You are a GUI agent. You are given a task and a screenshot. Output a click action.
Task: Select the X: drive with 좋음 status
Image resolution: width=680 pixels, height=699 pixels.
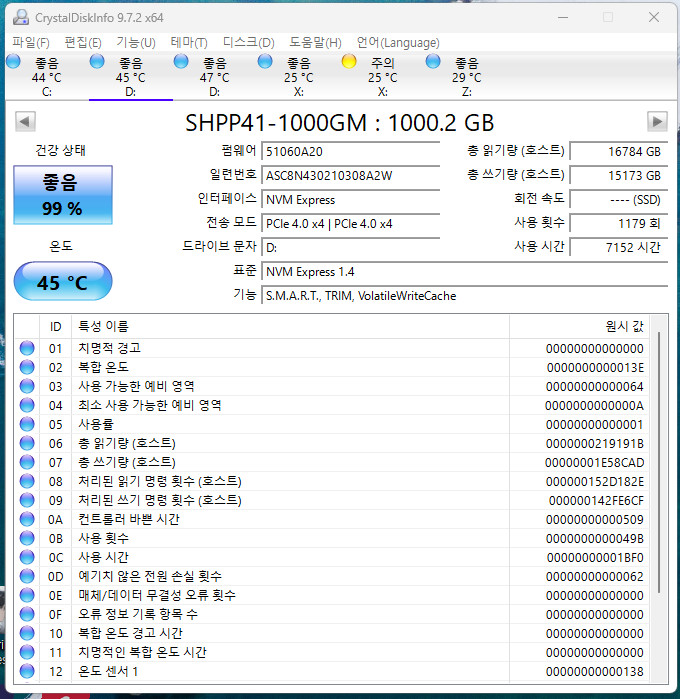299,77
